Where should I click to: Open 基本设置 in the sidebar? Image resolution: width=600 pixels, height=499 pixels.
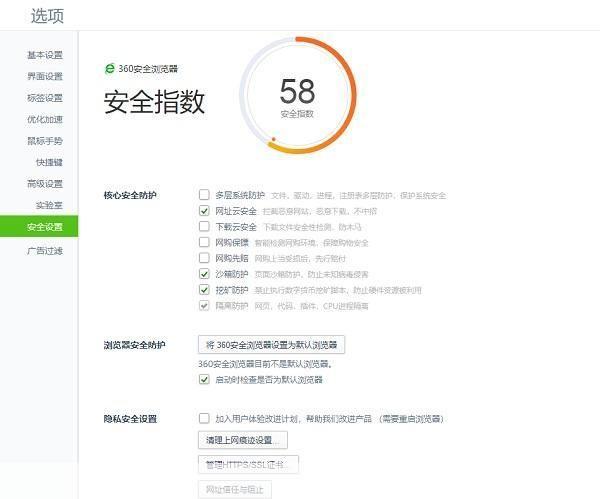[x=45, y=55]
